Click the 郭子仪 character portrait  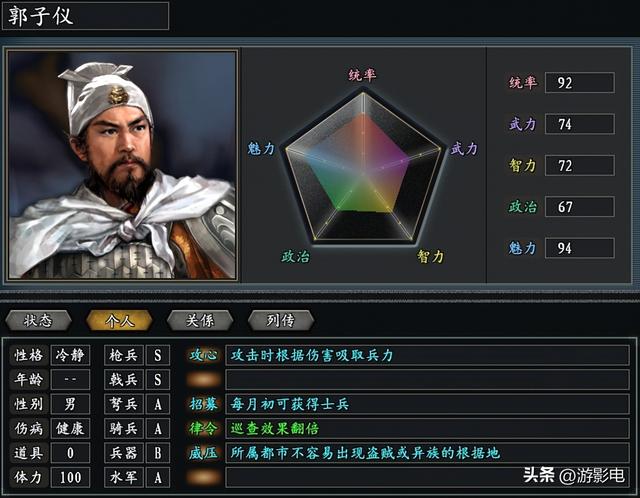click(122, 164)
